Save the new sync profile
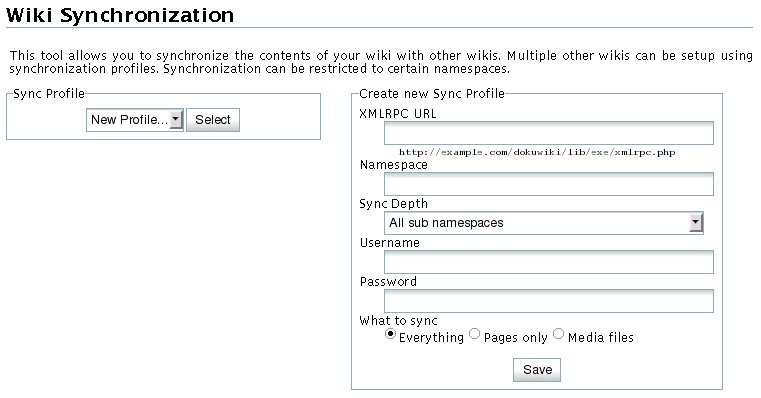761x398 pixels. point(537,370)
